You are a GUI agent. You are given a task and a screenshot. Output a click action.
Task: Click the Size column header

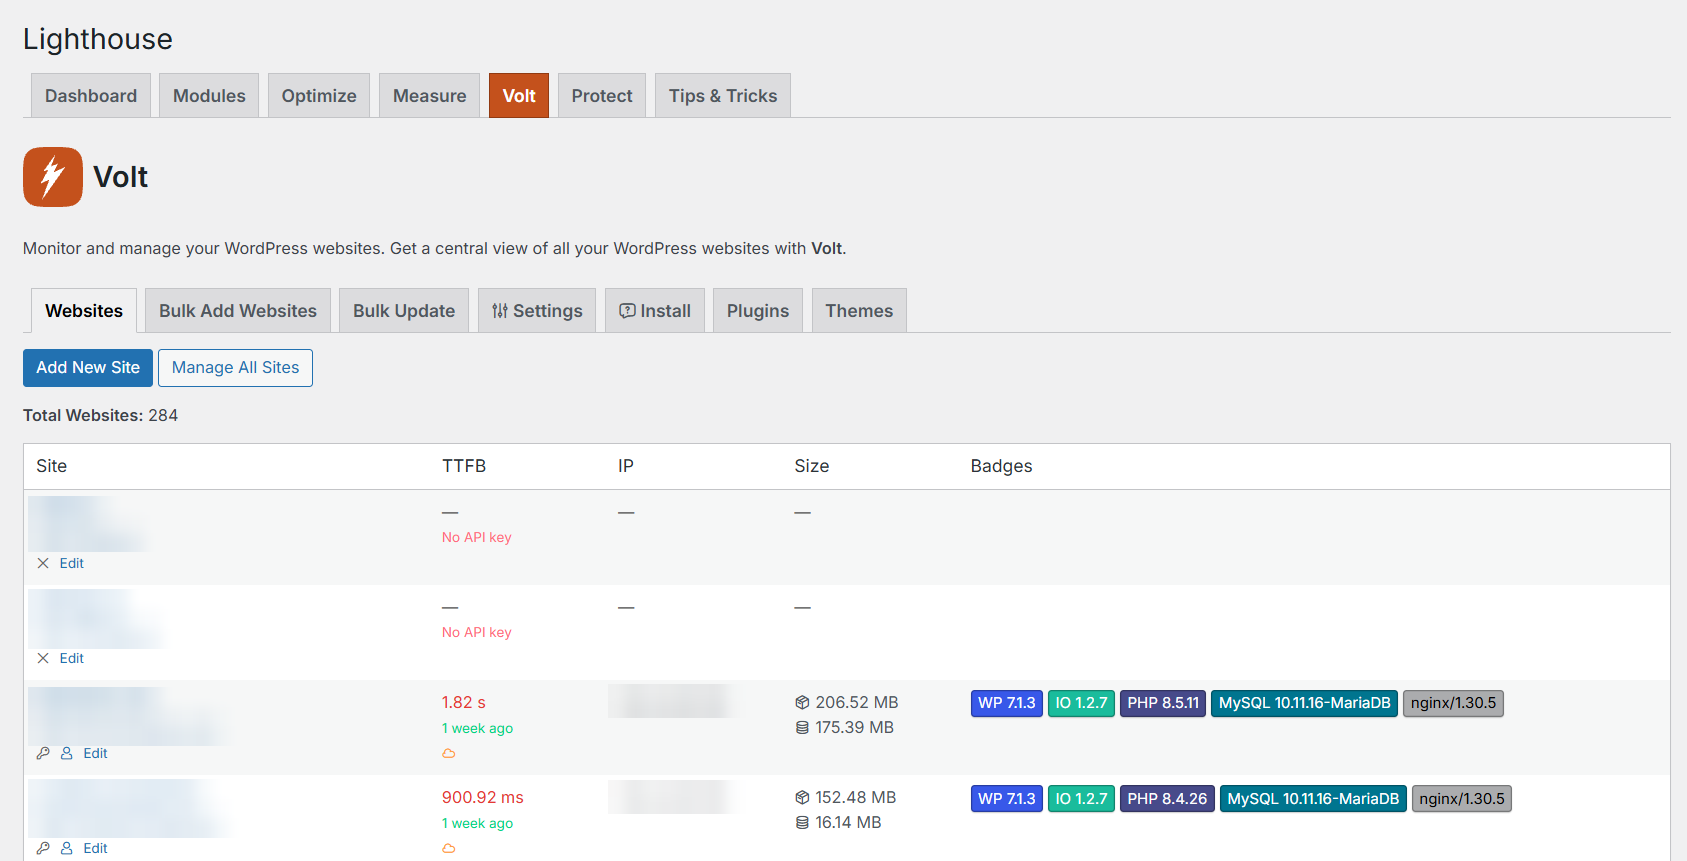tap(812, 466)
